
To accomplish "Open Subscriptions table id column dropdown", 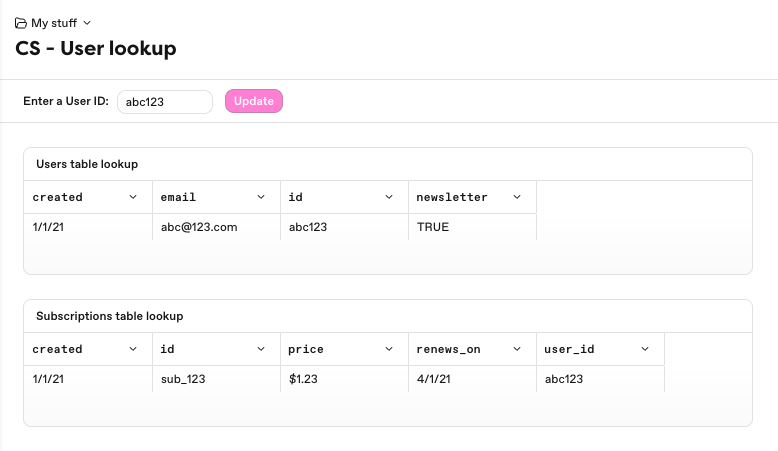I will [261, 349].
